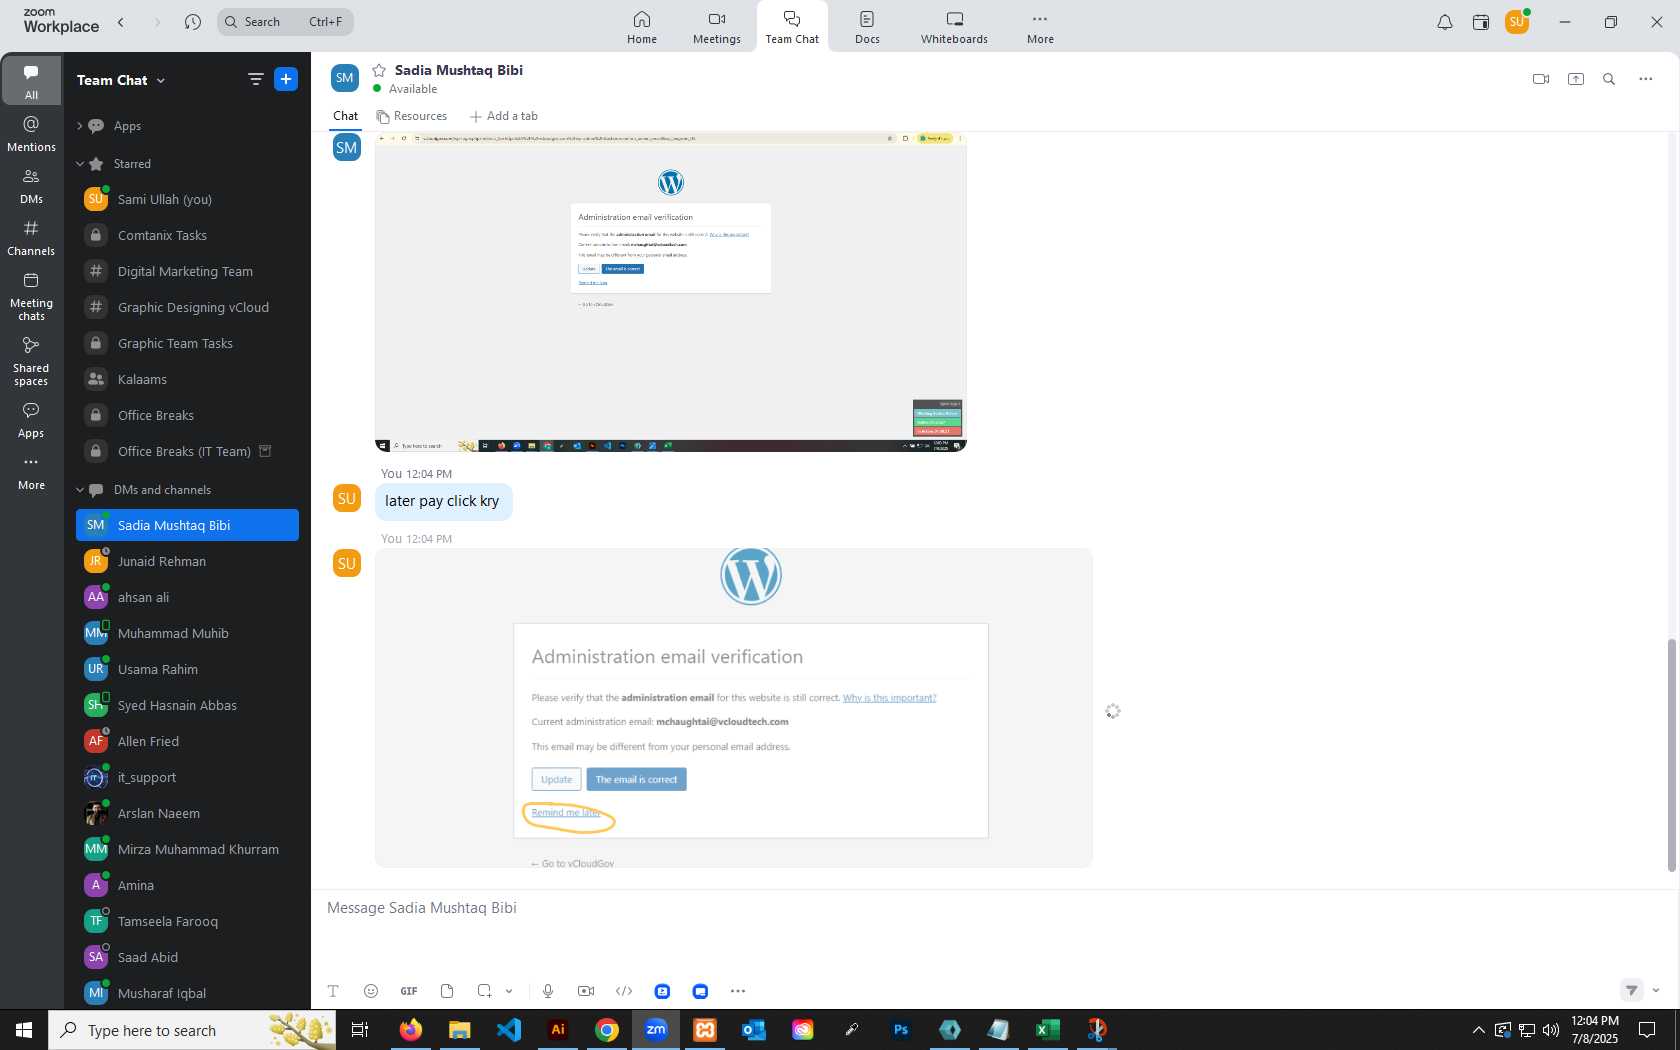
Task: Open send options dropdown arrow
Action: 1656,991
